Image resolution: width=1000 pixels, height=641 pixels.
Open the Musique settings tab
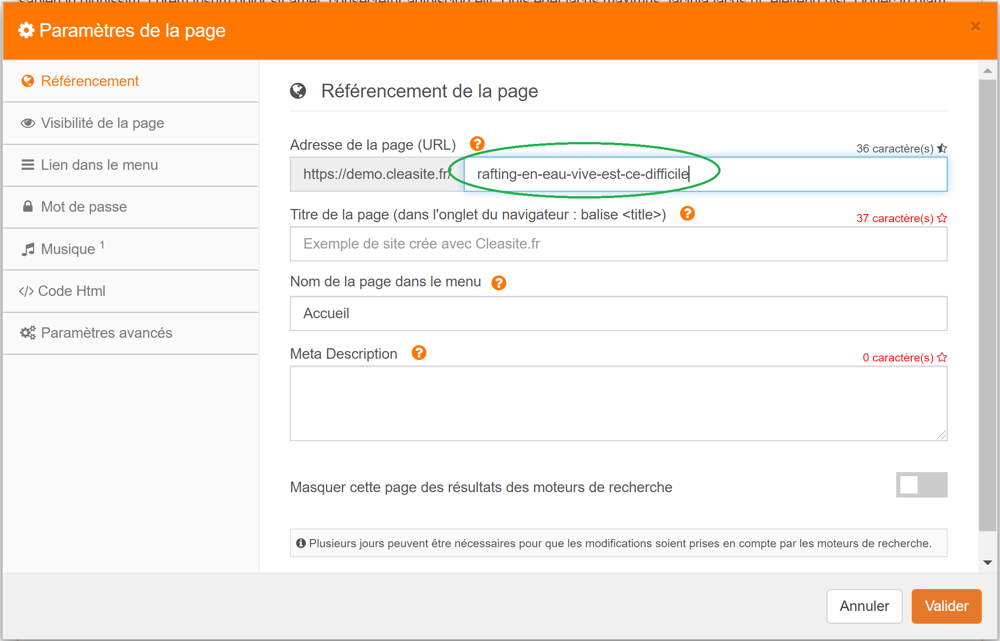(x=68, y=249)
